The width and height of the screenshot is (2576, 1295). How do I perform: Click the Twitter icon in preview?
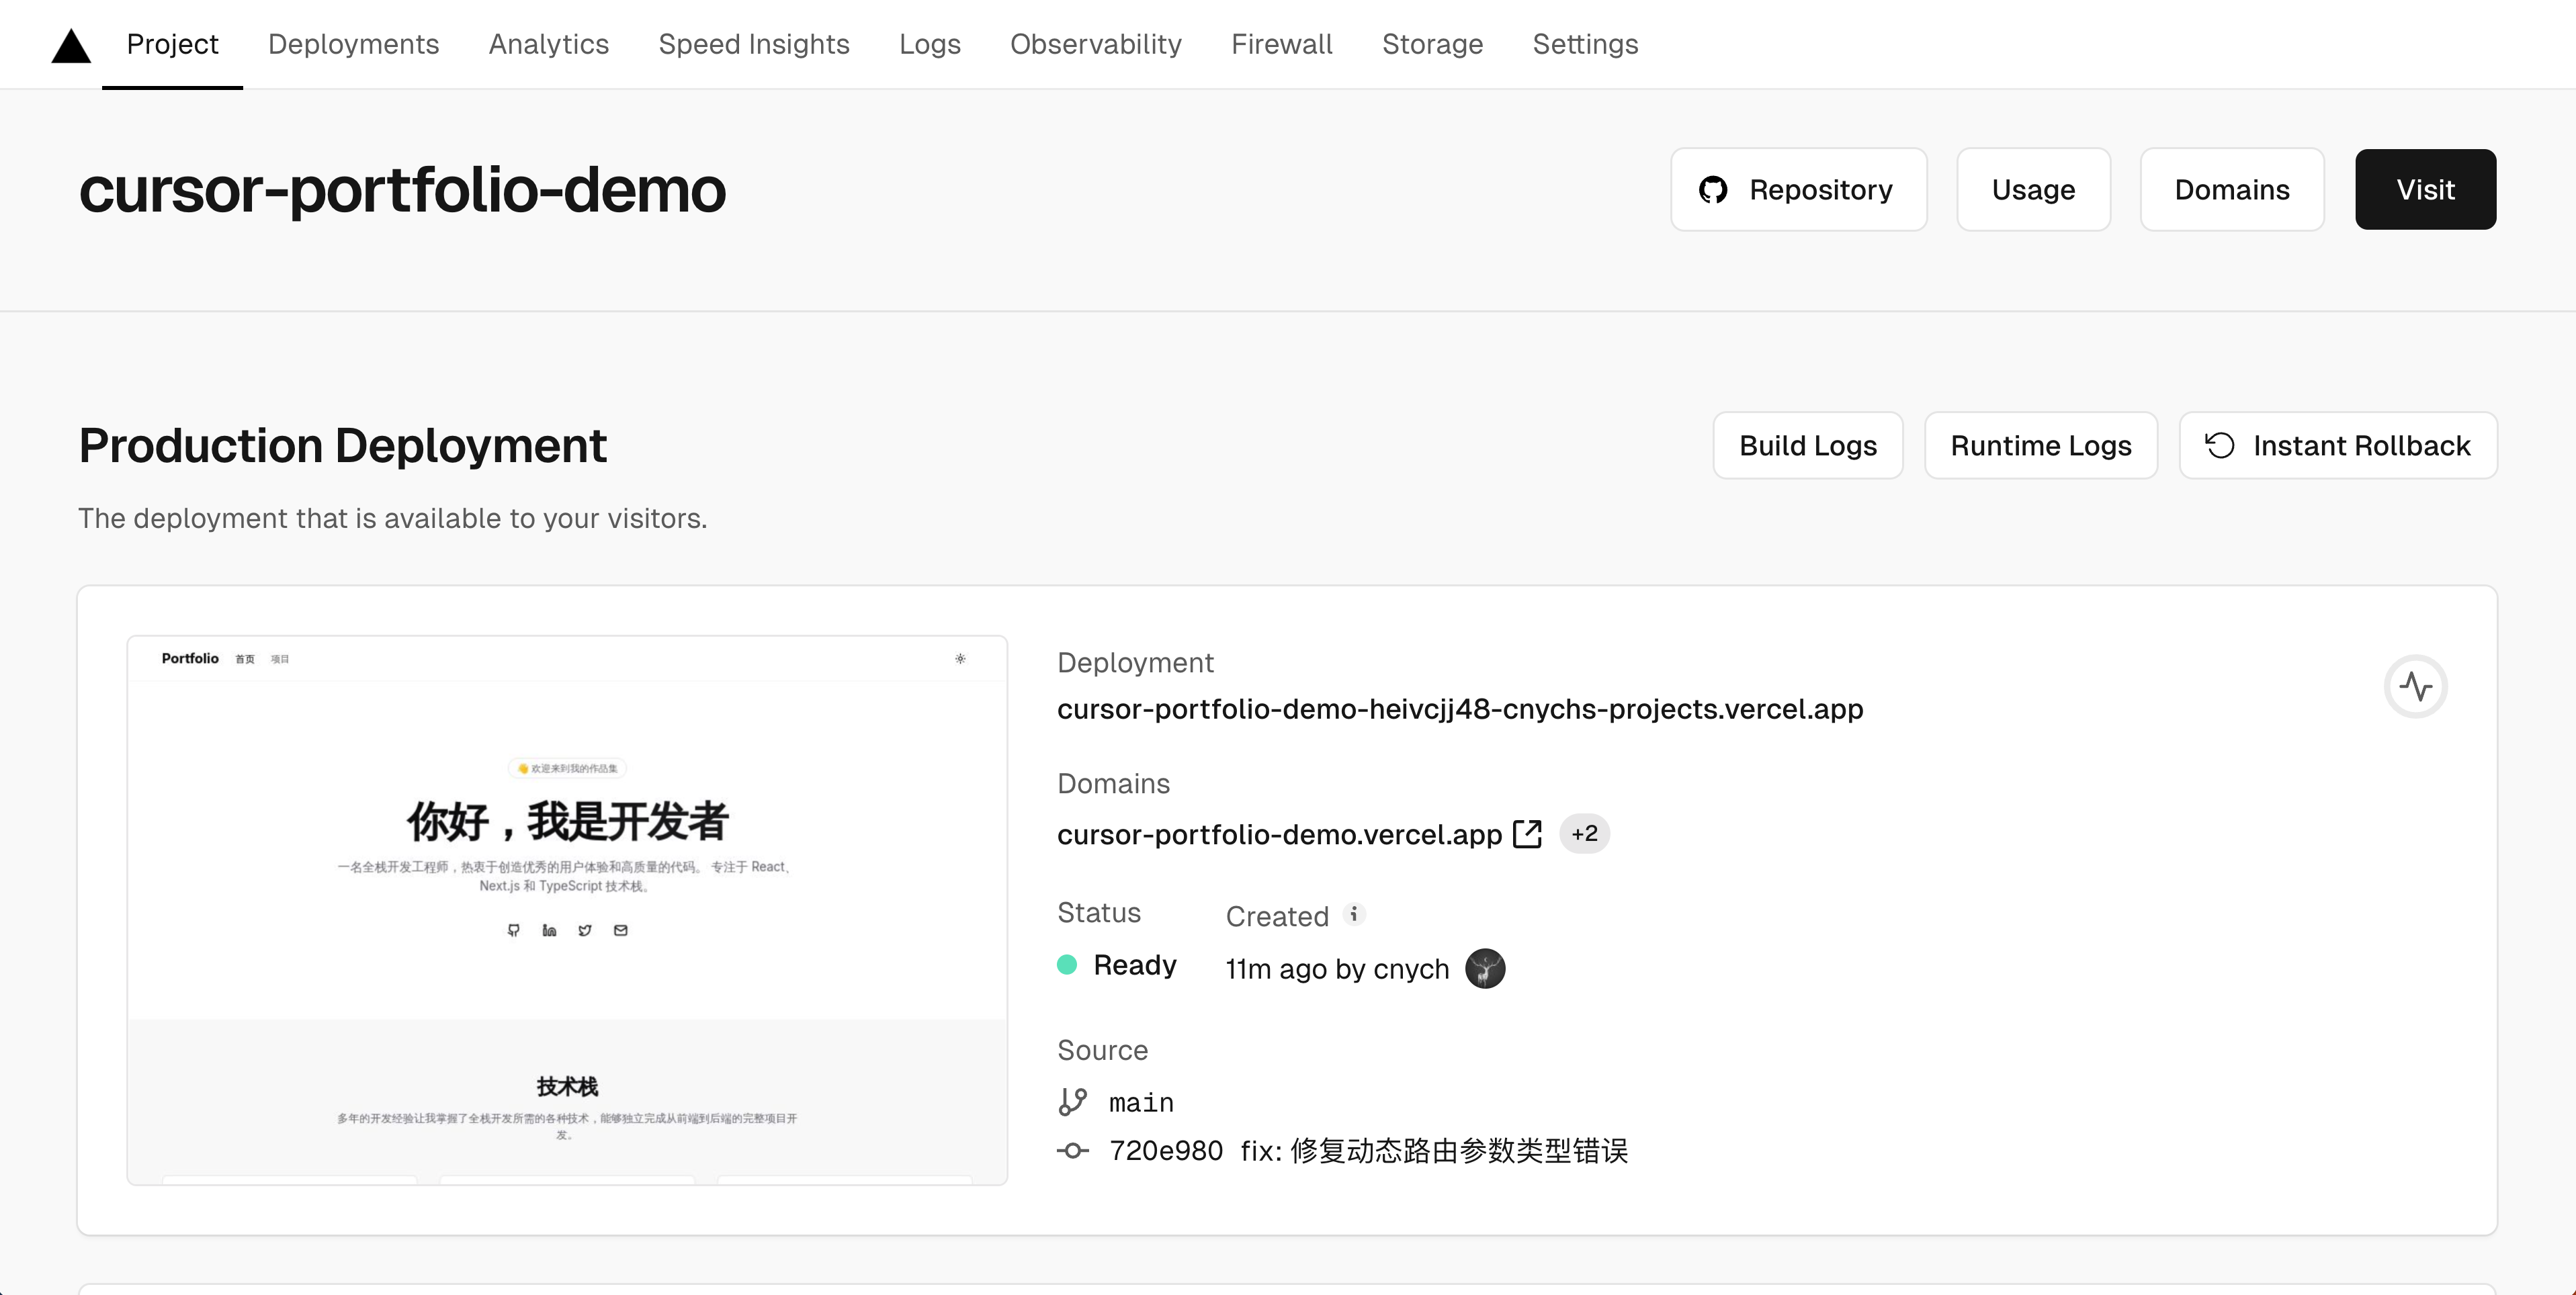click(x=585, y=930)
